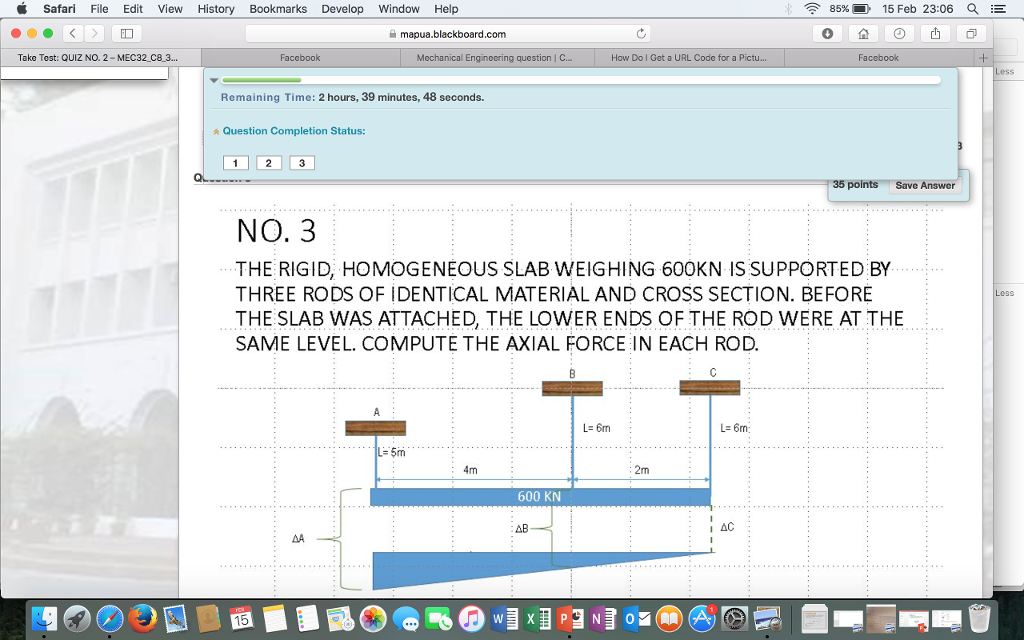Click the mapua.blackboard.com address bar

(452, 34)
